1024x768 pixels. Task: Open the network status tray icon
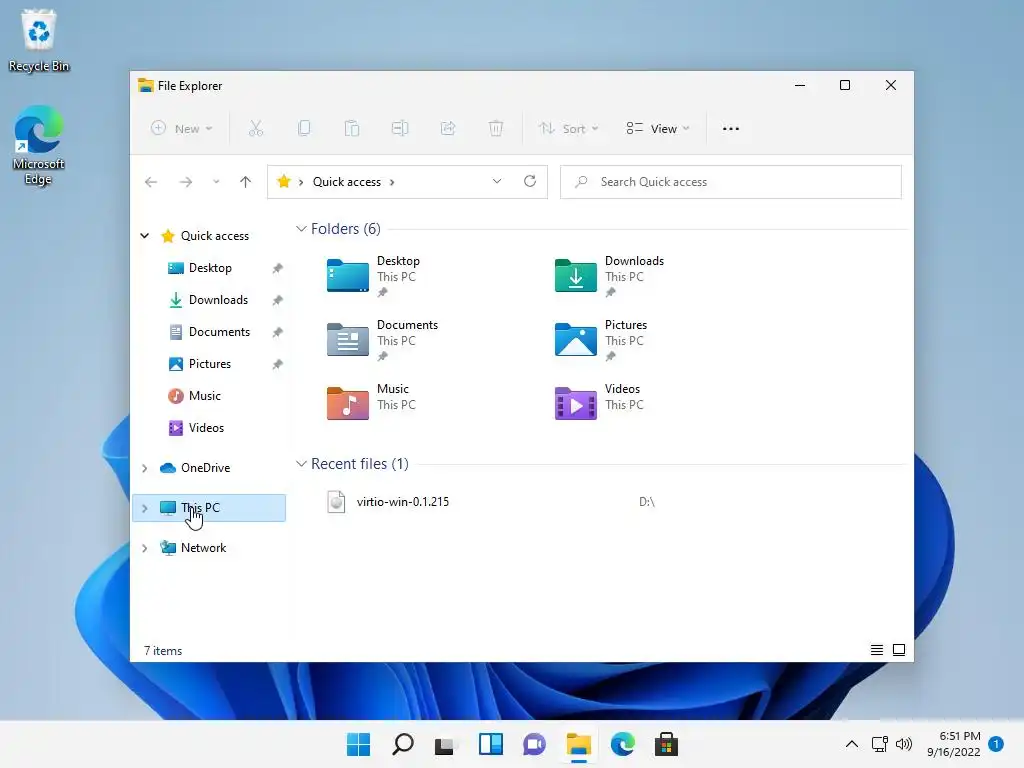tap(879, 744)
